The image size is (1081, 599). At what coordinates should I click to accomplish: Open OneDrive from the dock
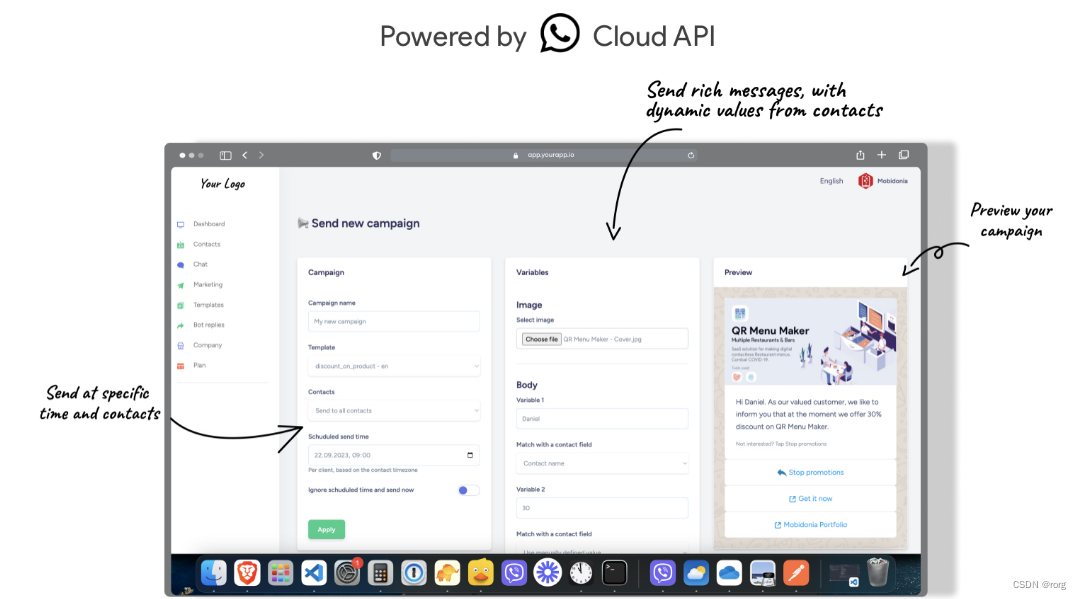[729, 573]
